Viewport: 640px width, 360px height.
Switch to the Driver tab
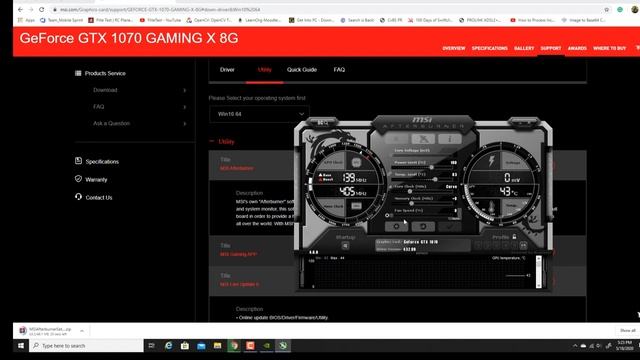pyautogui.click(x=227, y=70)
